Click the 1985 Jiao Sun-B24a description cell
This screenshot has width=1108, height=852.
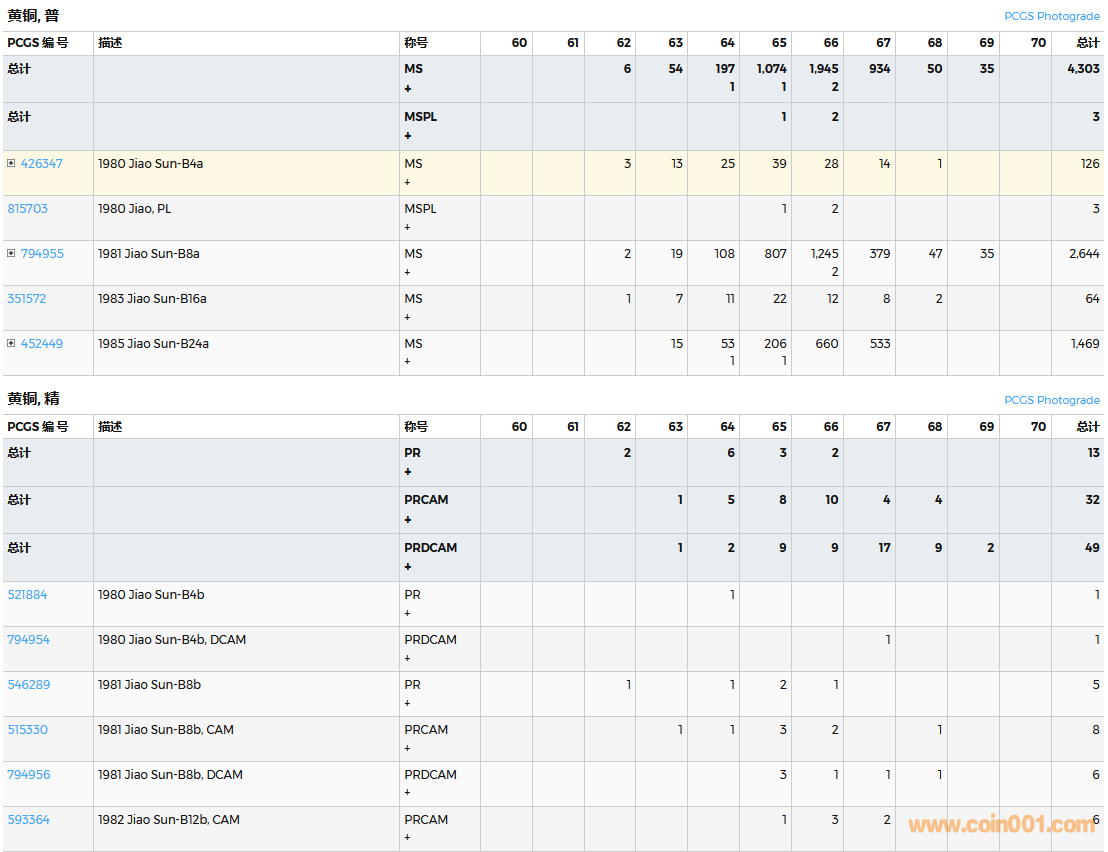153,343
